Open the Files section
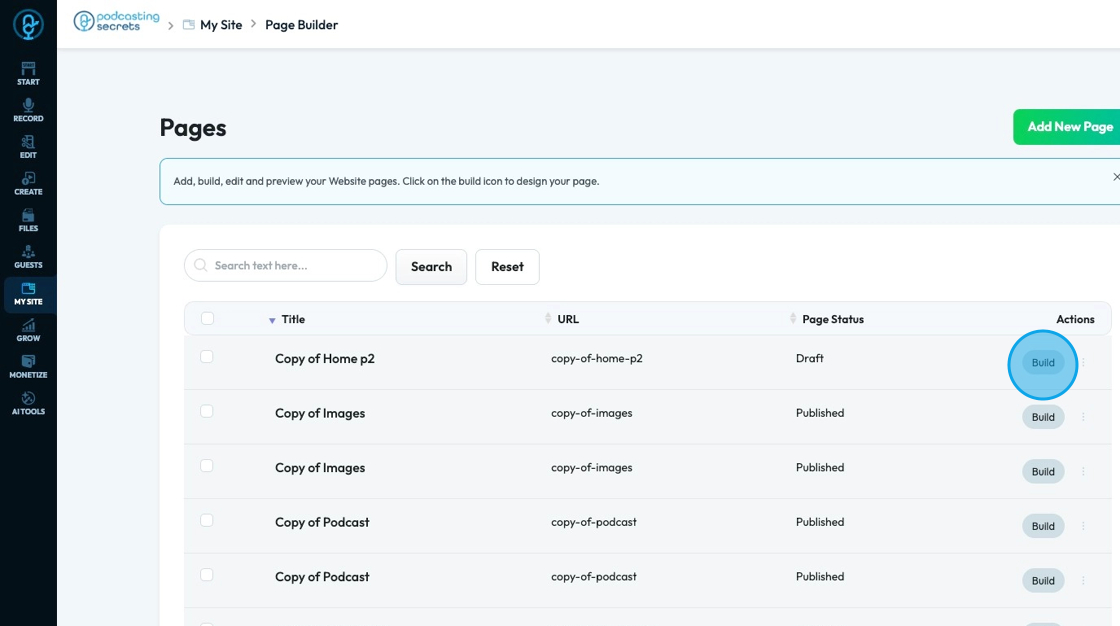1120x626 pixels. pos(28,220)
